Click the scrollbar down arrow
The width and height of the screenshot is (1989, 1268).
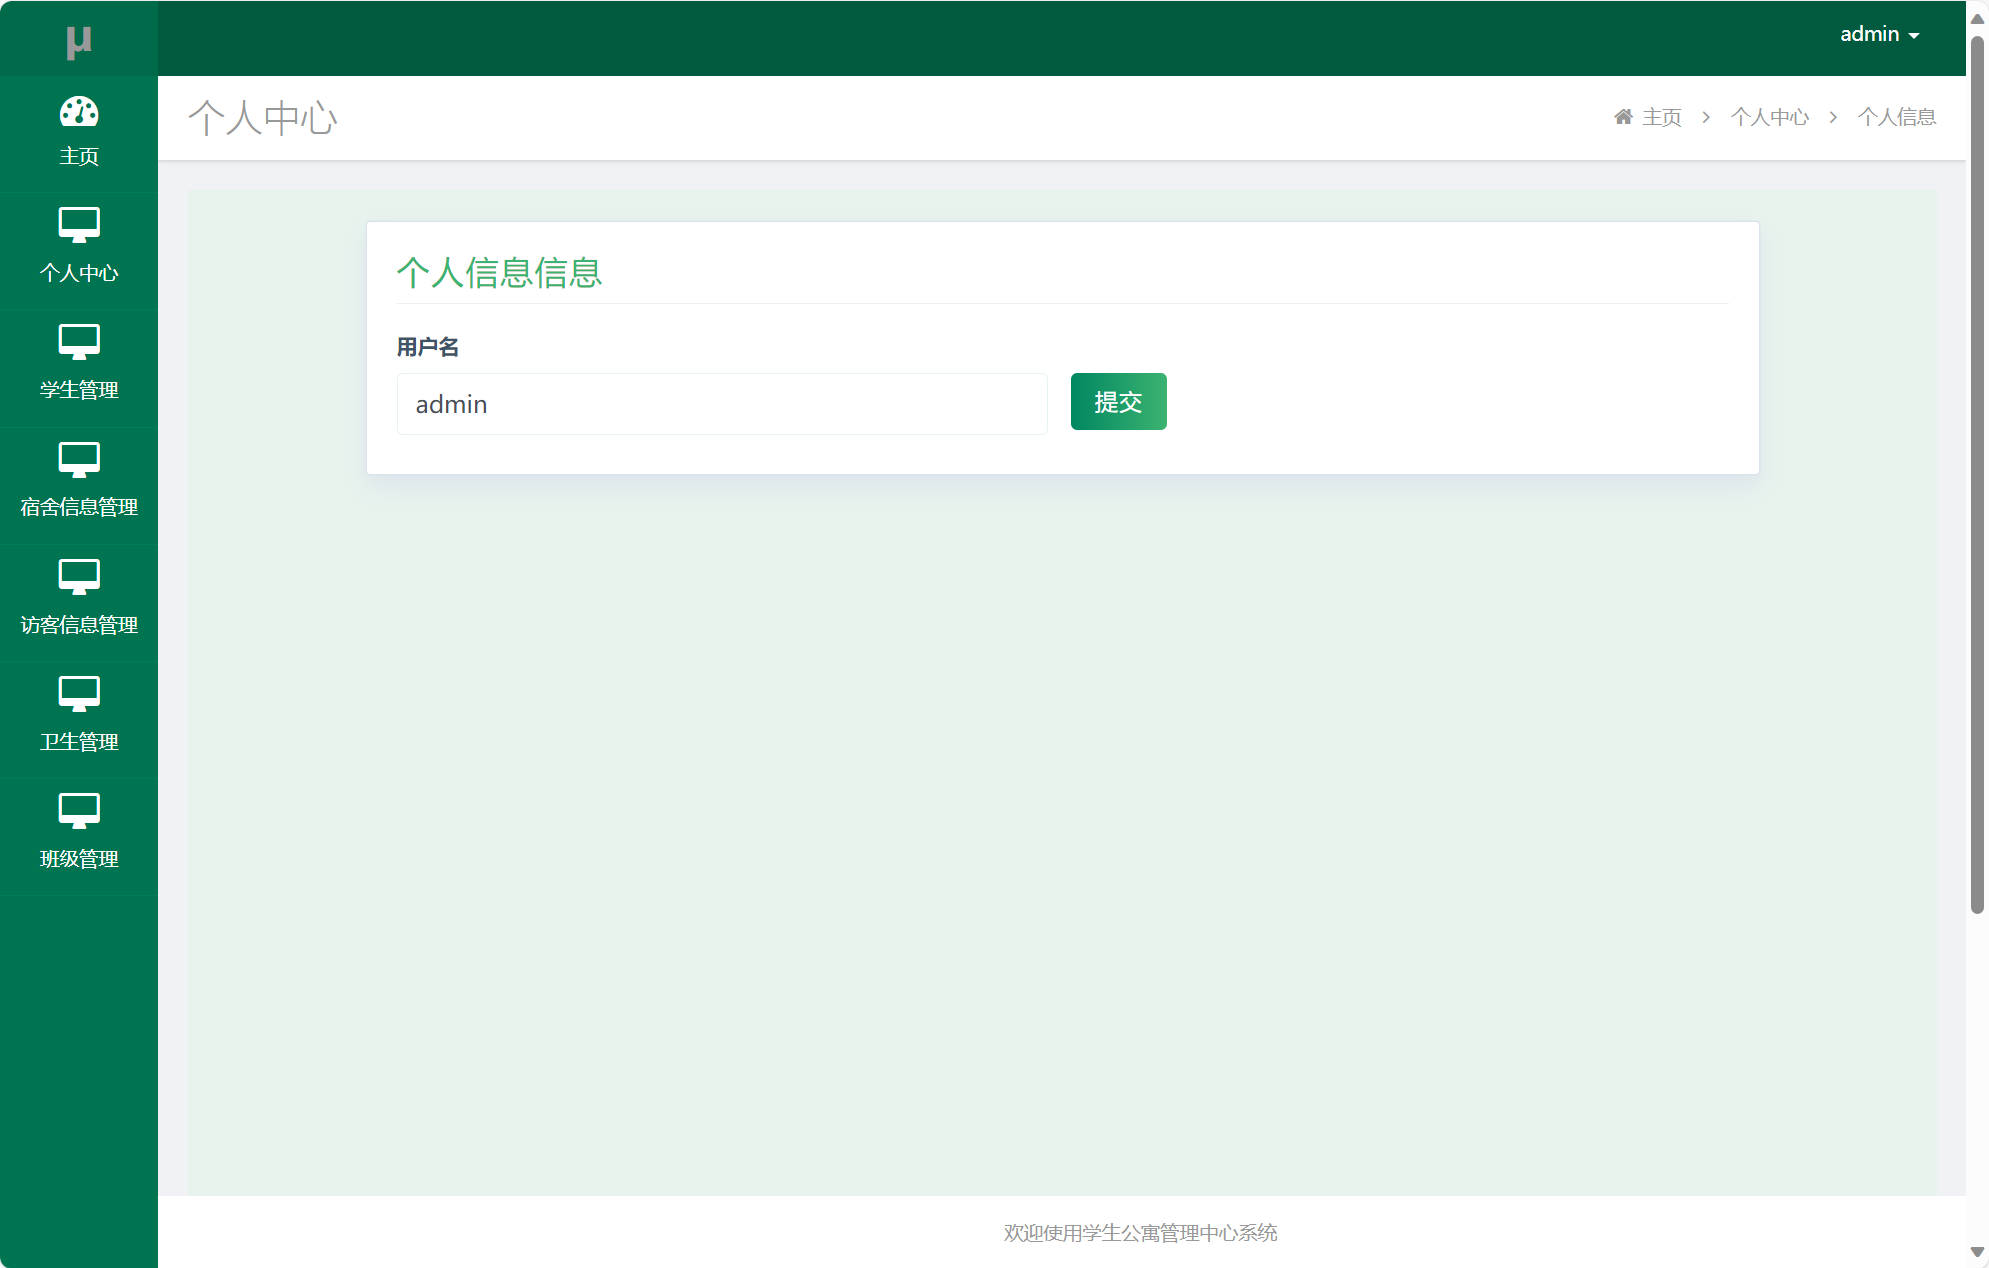(x=1978, y=1251)
